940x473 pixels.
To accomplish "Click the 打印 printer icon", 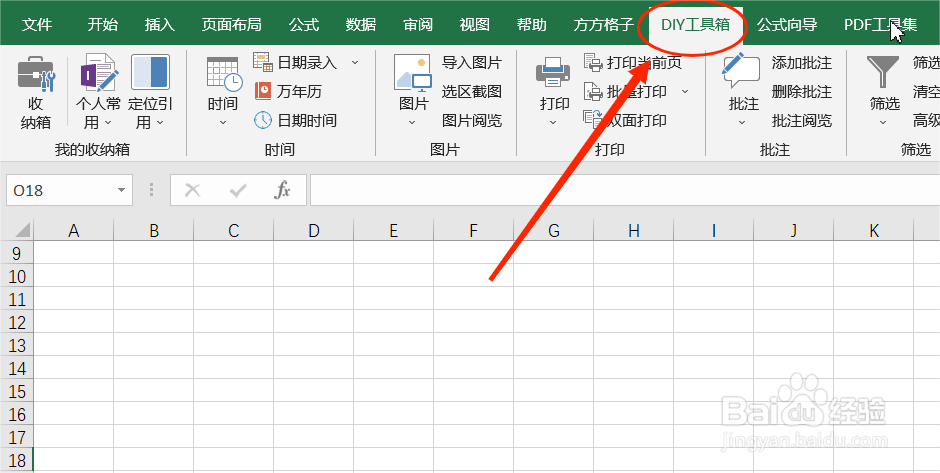I will [x=553, y=73].
